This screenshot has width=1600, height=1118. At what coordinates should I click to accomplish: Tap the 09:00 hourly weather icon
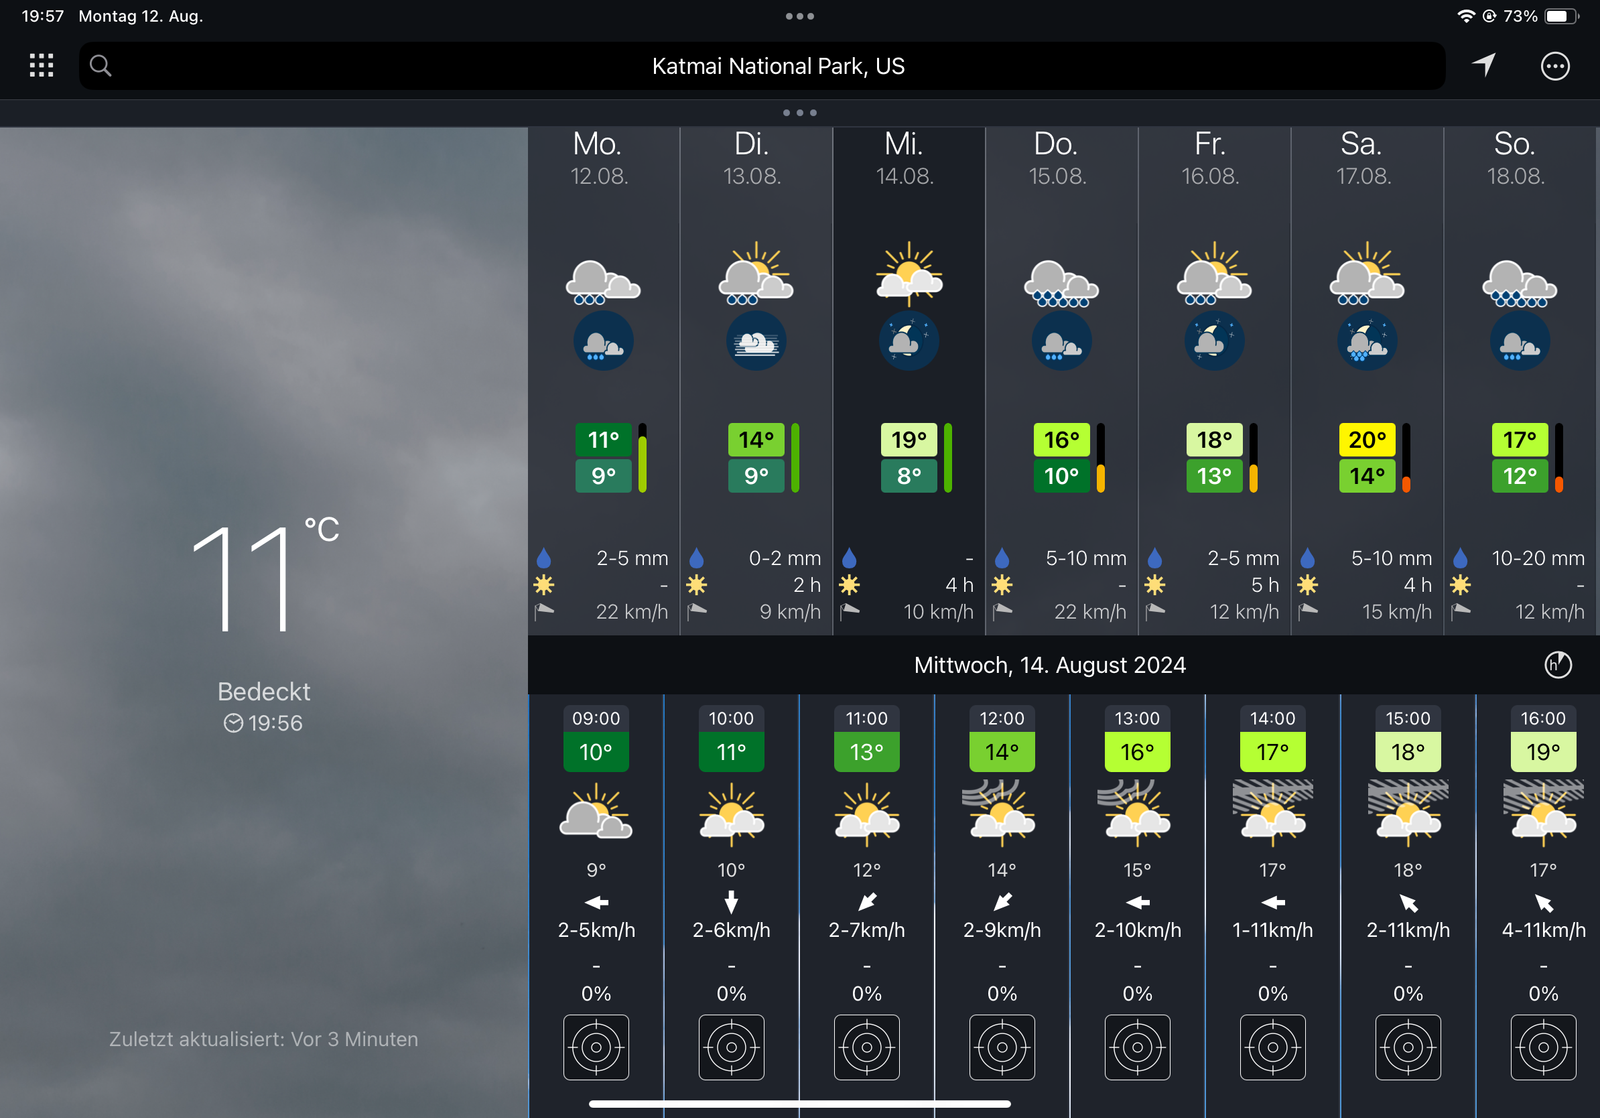[x=596, y=811]
